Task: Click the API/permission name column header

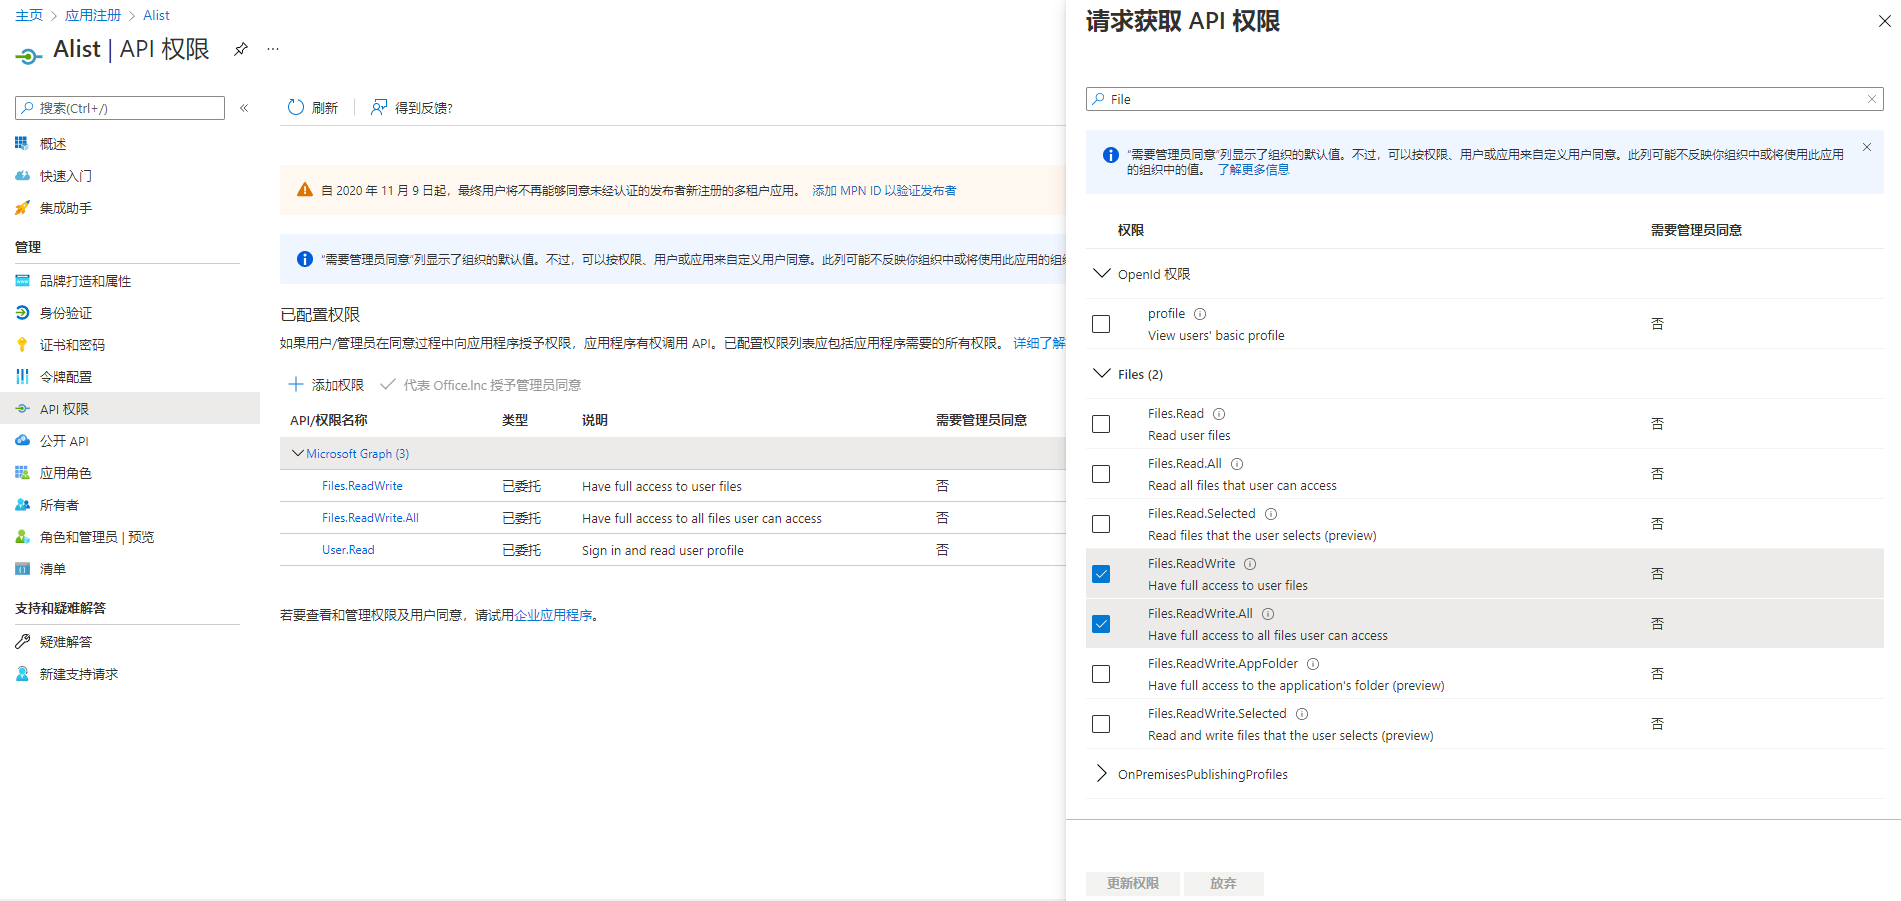Action: click(x=329, y=420)
